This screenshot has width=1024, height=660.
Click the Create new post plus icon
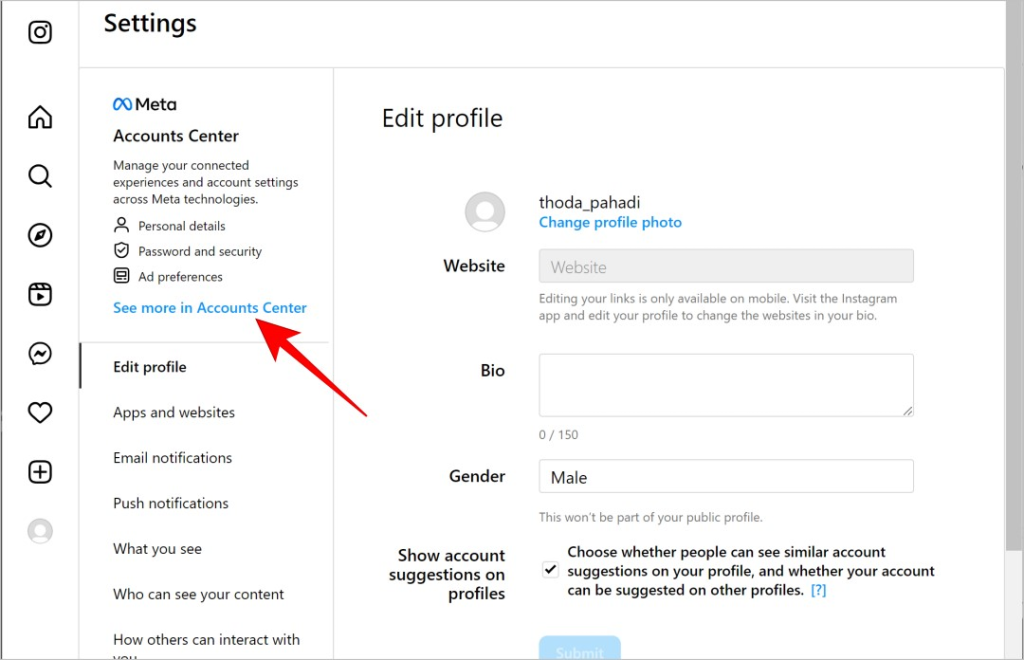pos(40,471)
